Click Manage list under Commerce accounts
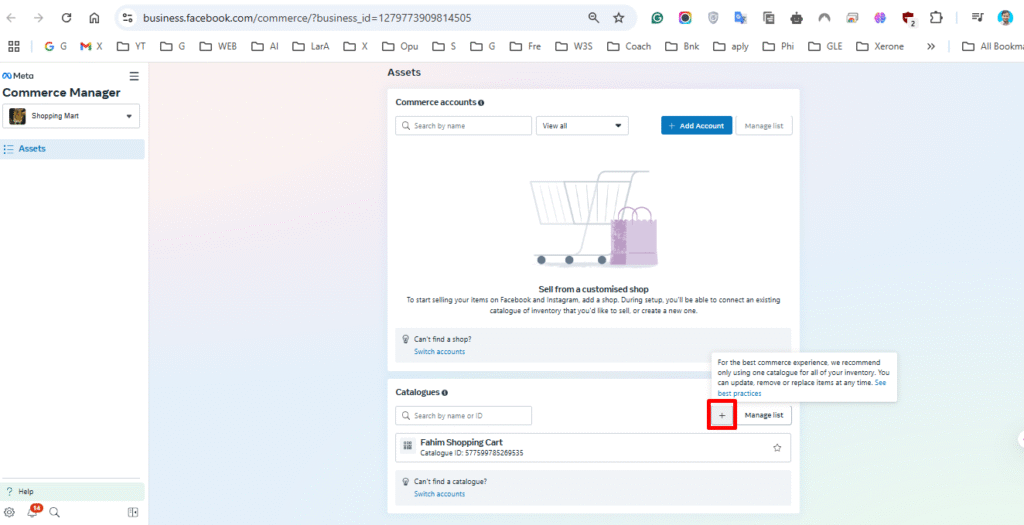The image size is (1024, 525). click(x=764, y=125)
